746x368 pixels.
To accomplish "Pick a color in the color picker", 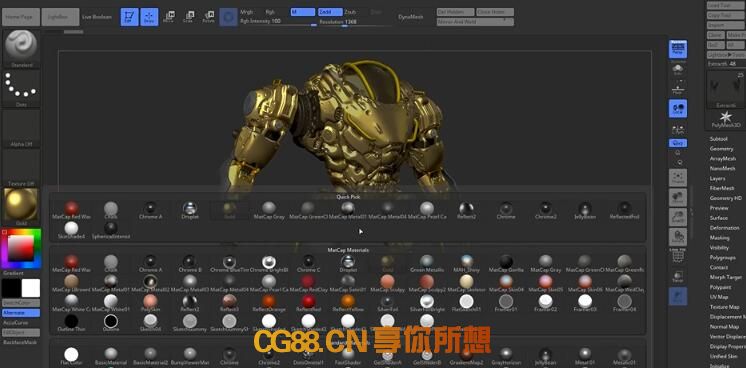I will [21, 249].
